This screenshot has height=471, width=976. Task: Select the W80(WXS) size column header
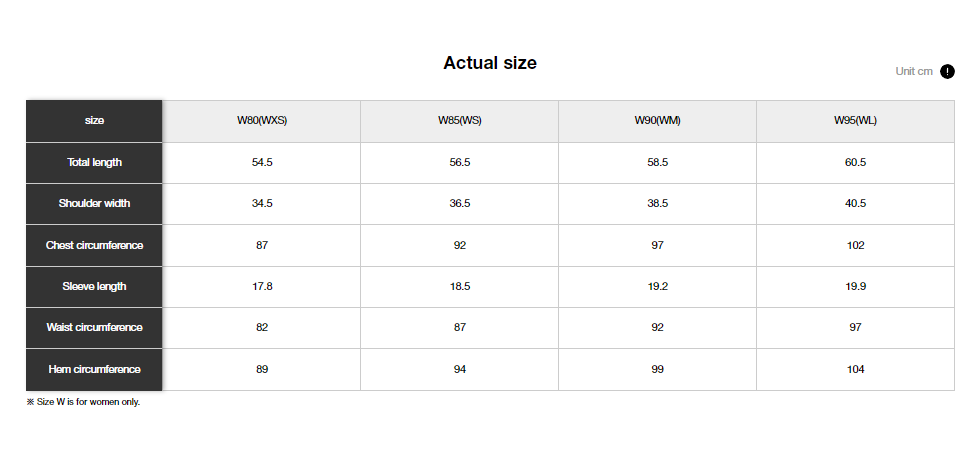(x=262, y=121)
